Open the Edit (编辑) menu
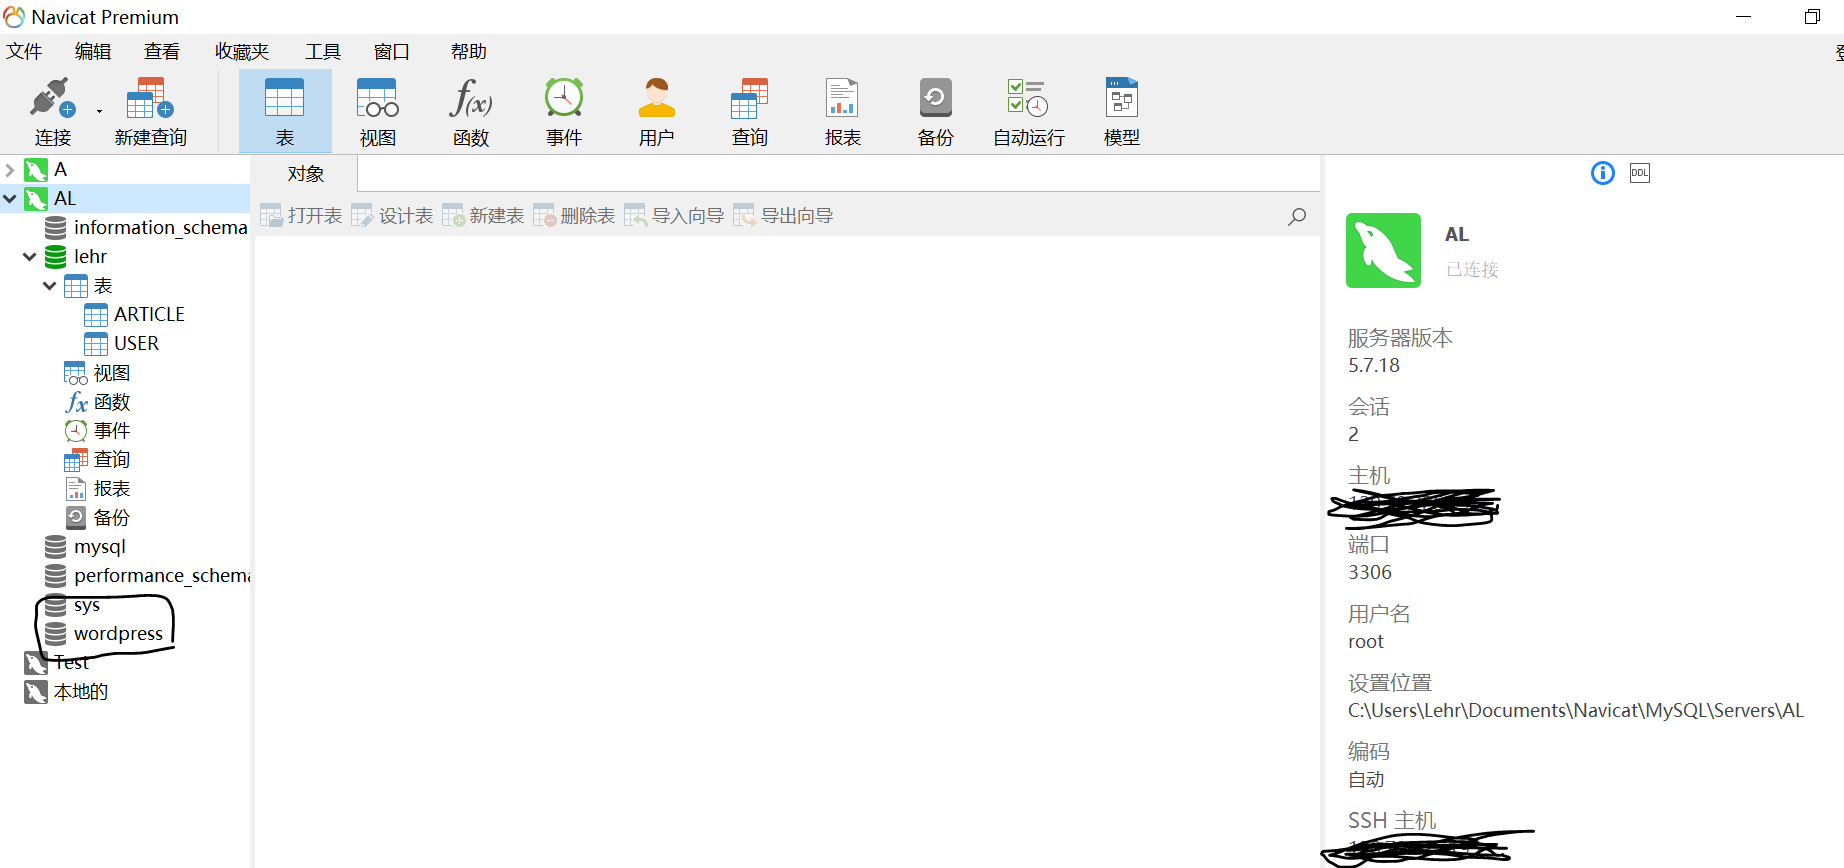The height and width of the screenshot is (868, 1844). 93,51
